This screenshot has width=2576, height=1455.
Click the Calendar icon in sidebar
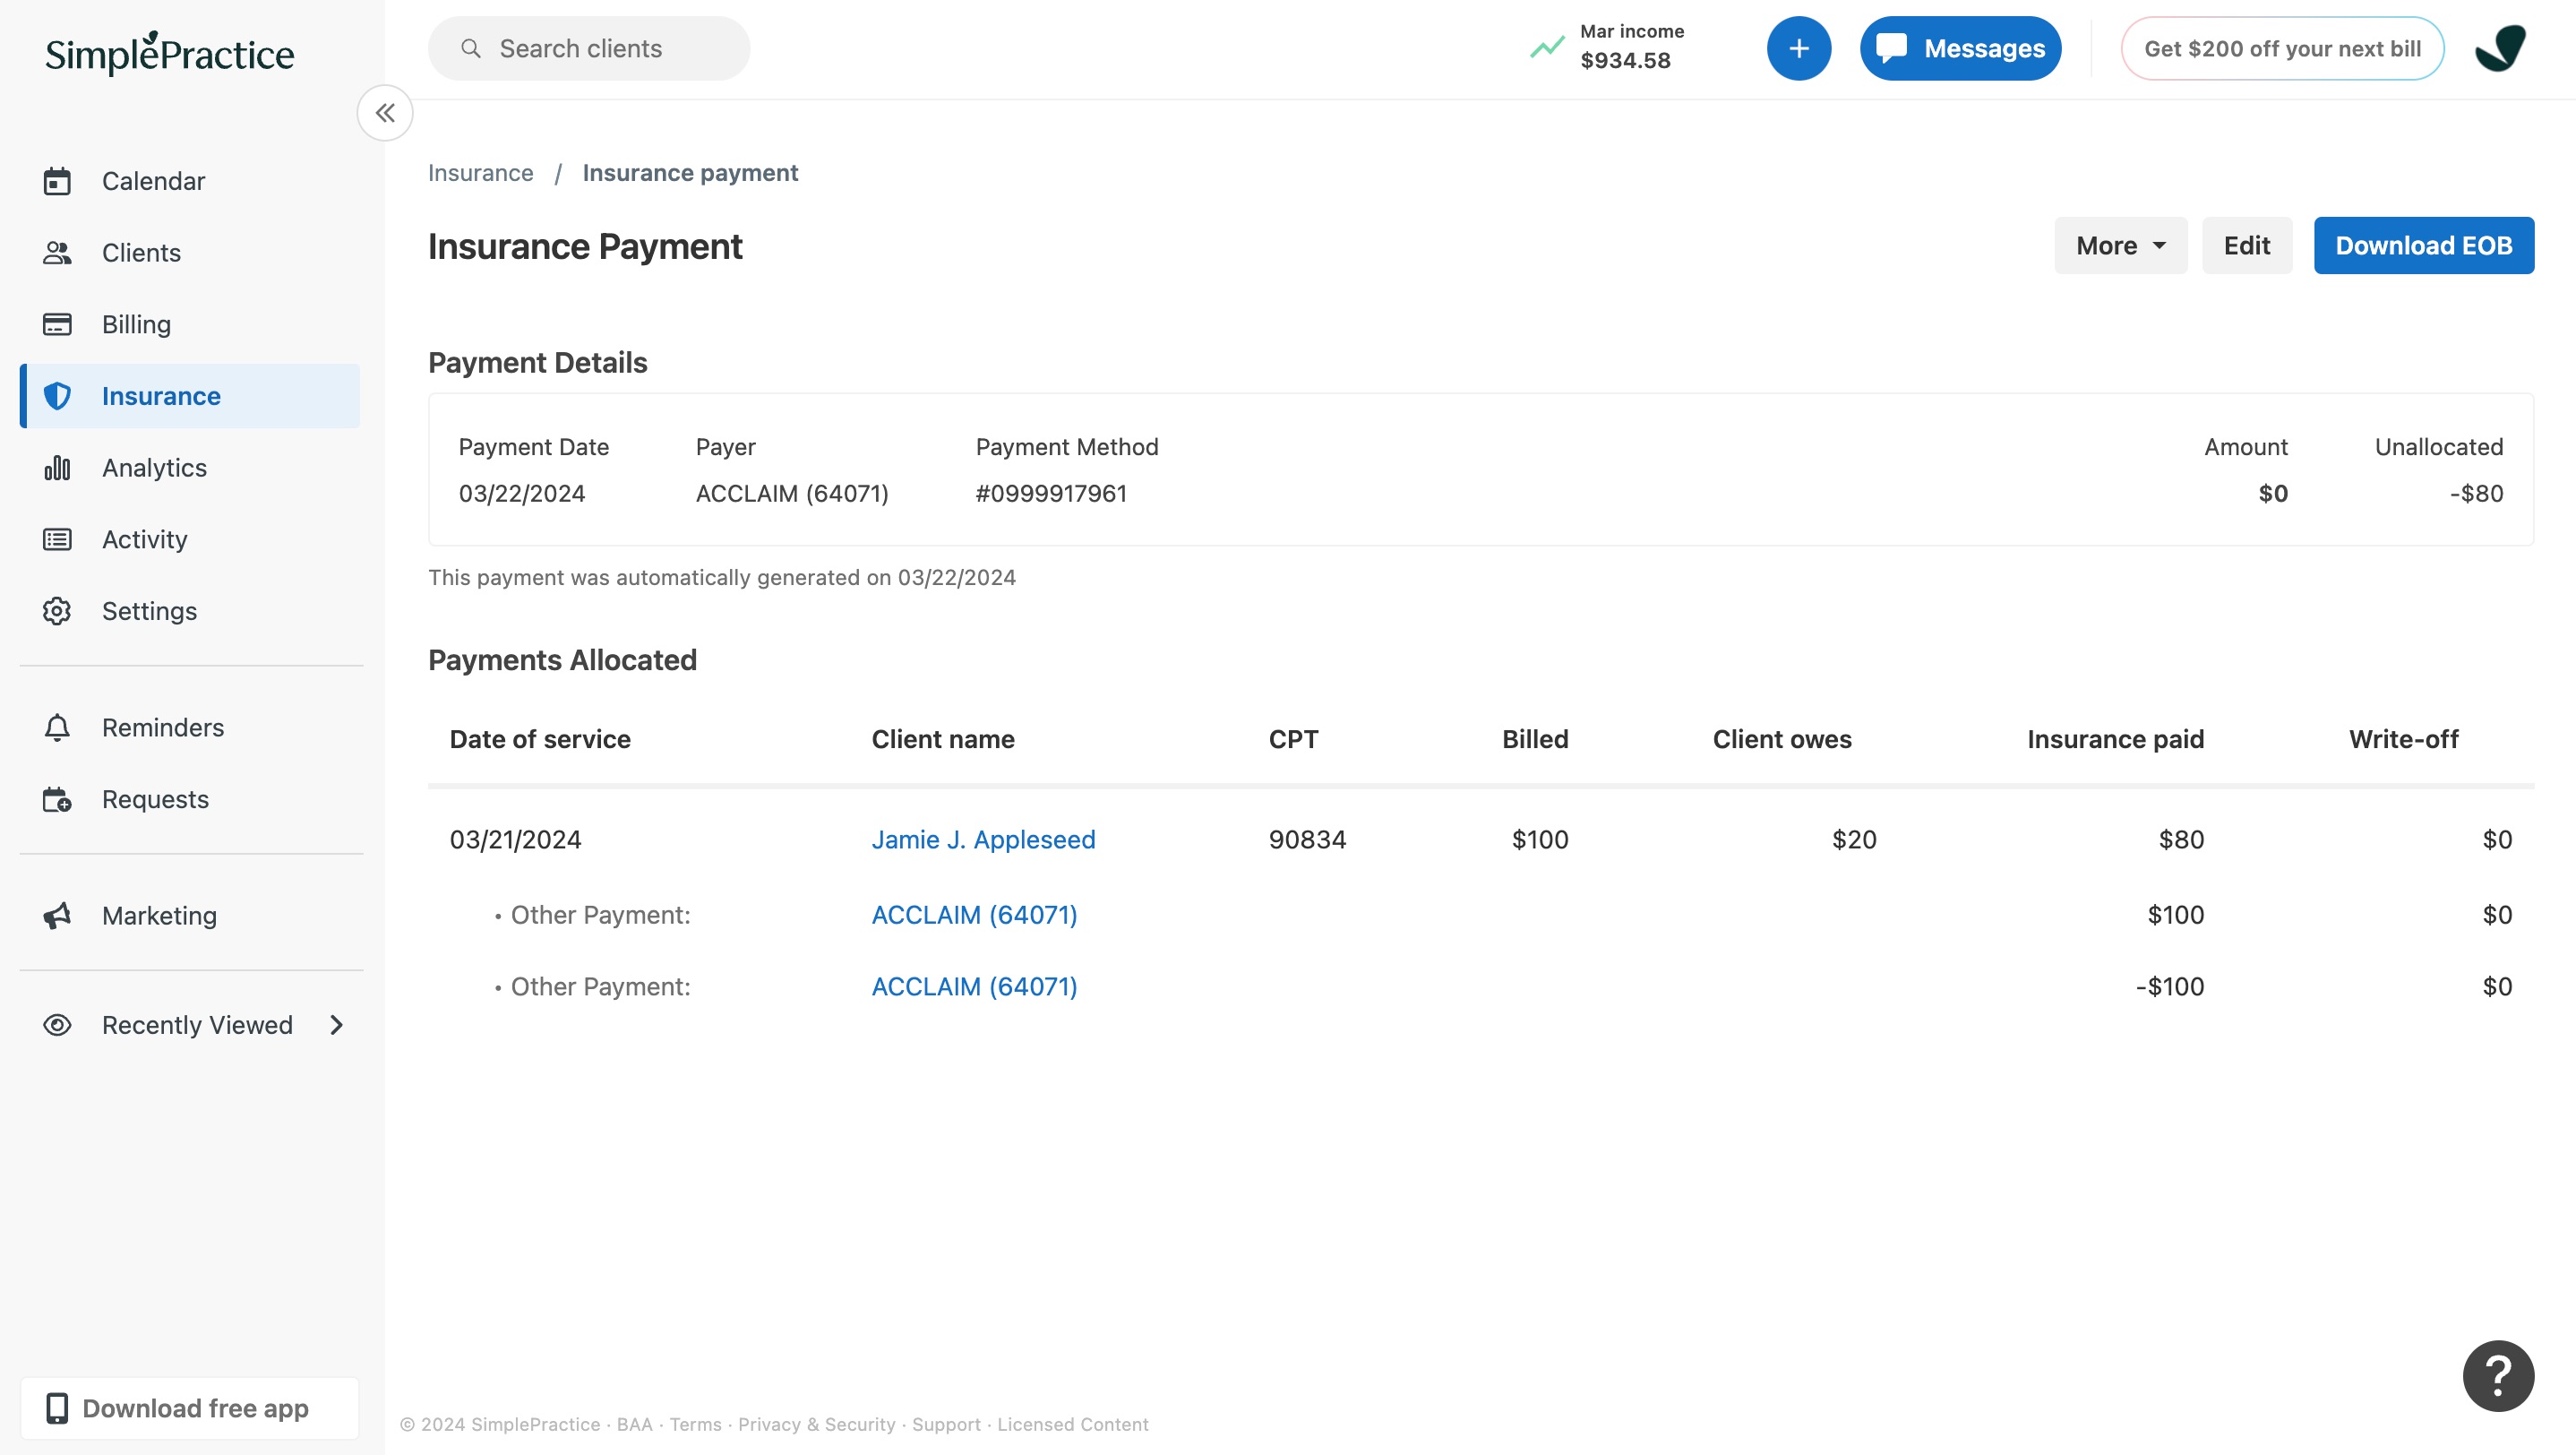tap(57, 181)
